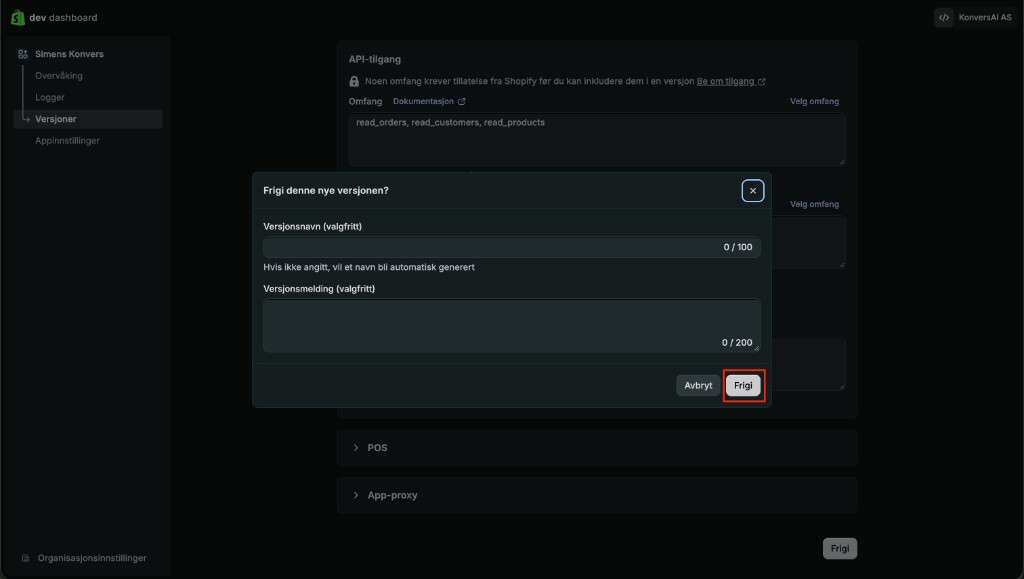Focus the Versjonsmelding text area
The width and height of the screenshot is (1024, 579).
511,326
